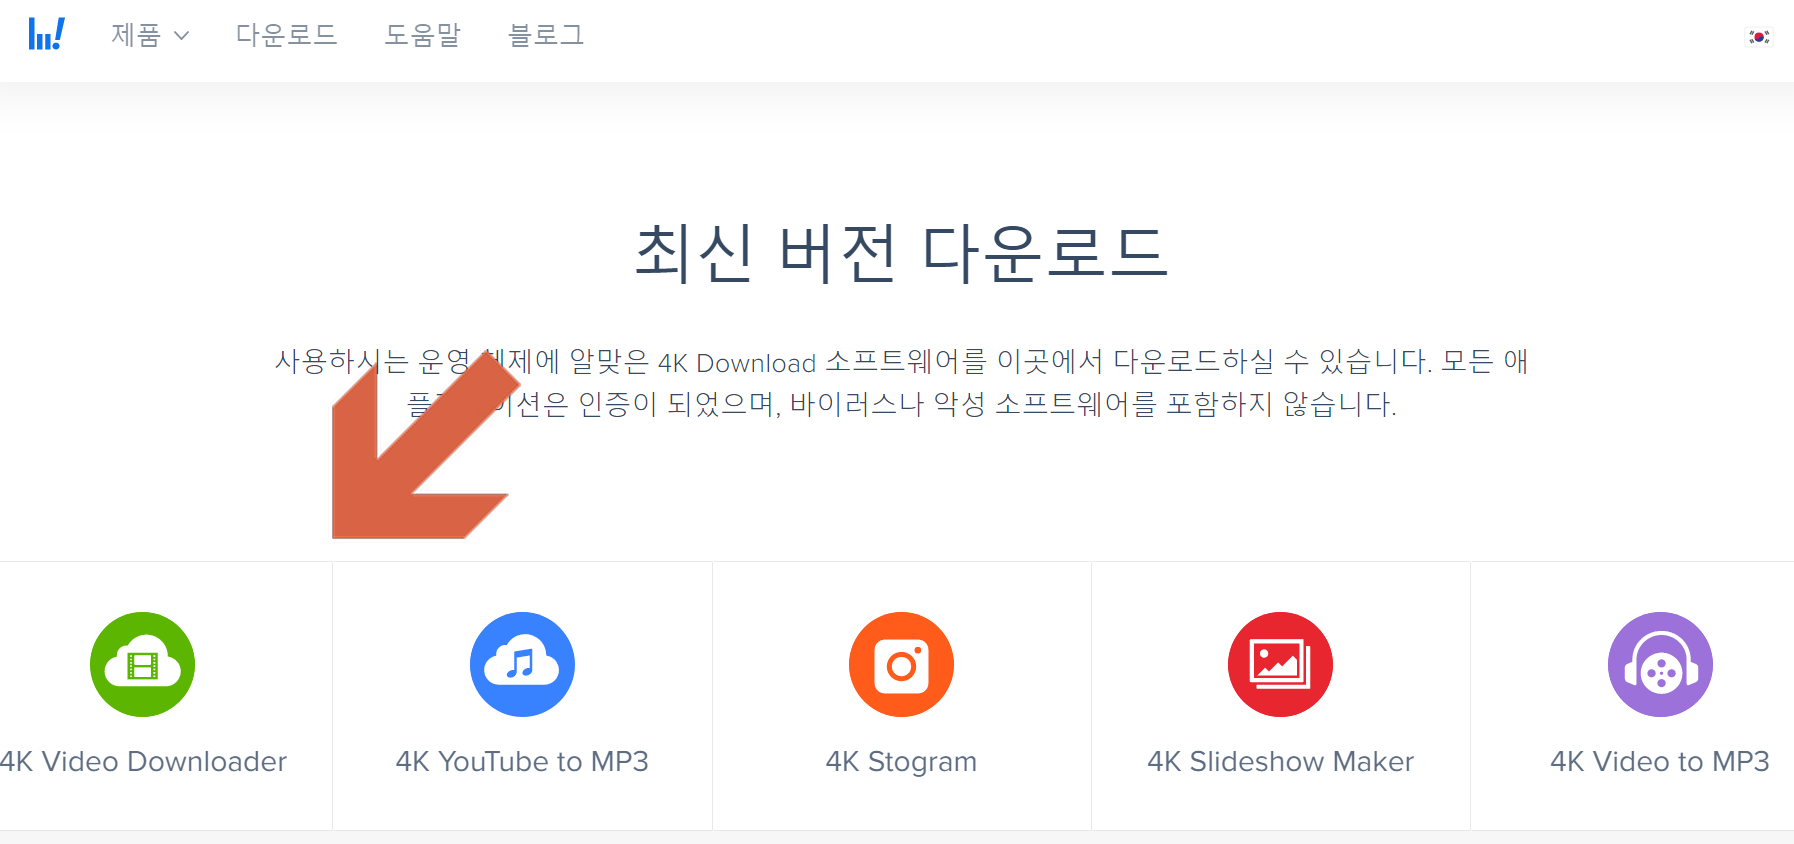Select the 4K YouTube to MP3 label
This screenshot has height=844, width=1794.
click(522, 762)
